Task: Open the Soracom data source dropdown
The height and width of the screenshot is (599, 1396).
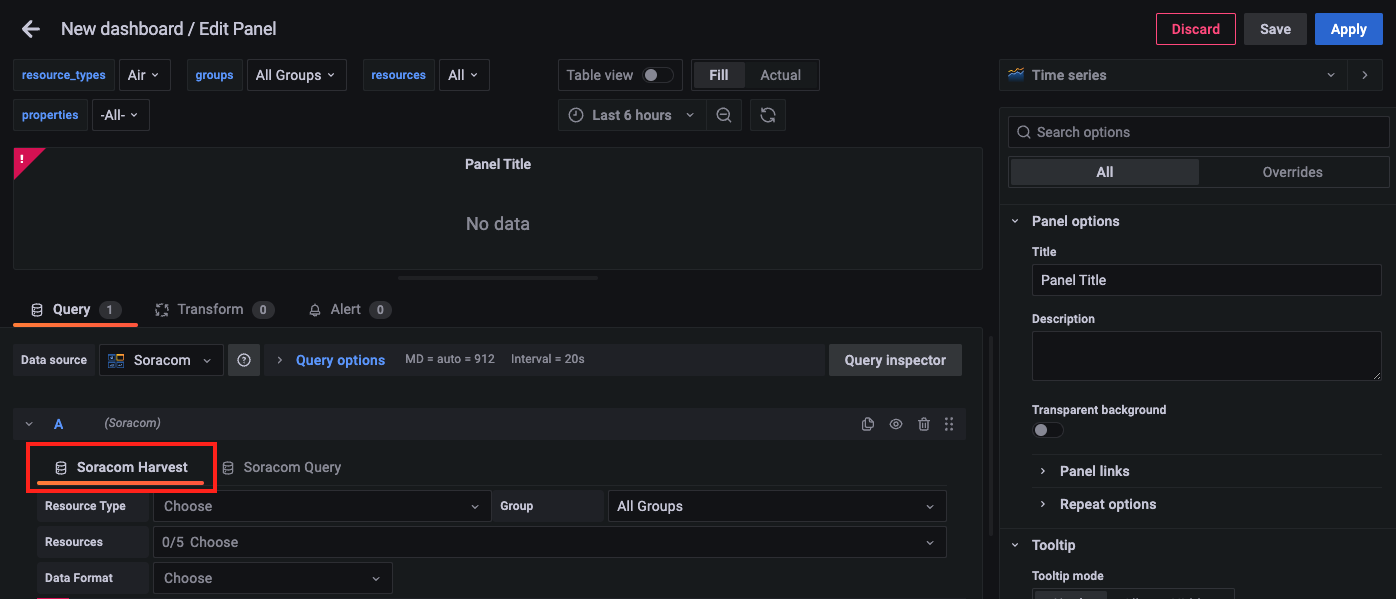Action: (161, 360)
